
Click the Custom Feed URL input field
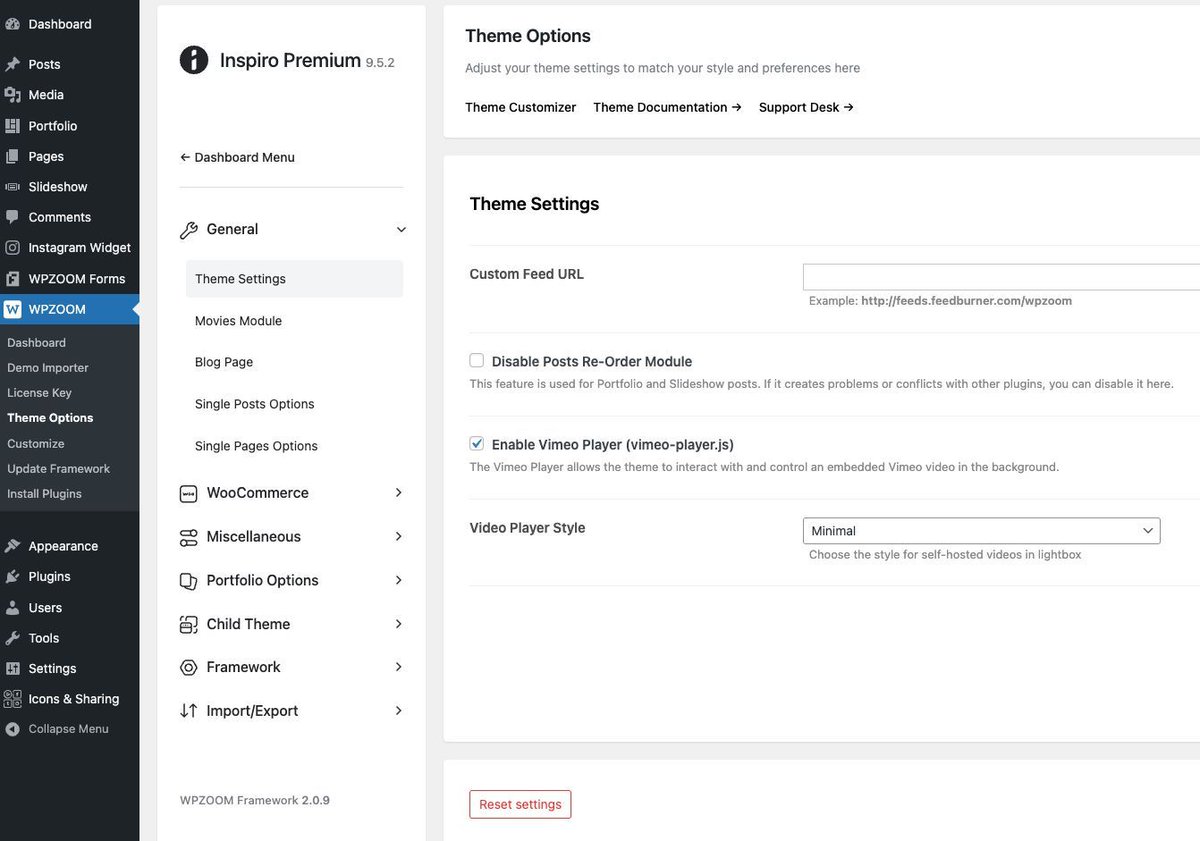click(1001, 277)
